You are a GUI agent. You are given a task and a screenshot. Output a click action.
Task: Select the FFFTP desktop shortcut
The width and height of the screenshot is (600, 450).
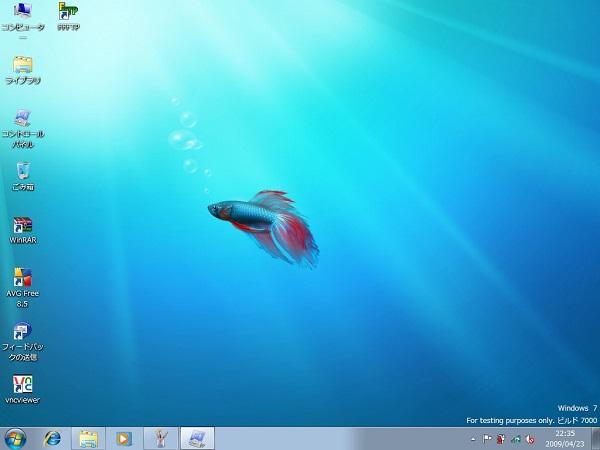(x=69, y=15)
